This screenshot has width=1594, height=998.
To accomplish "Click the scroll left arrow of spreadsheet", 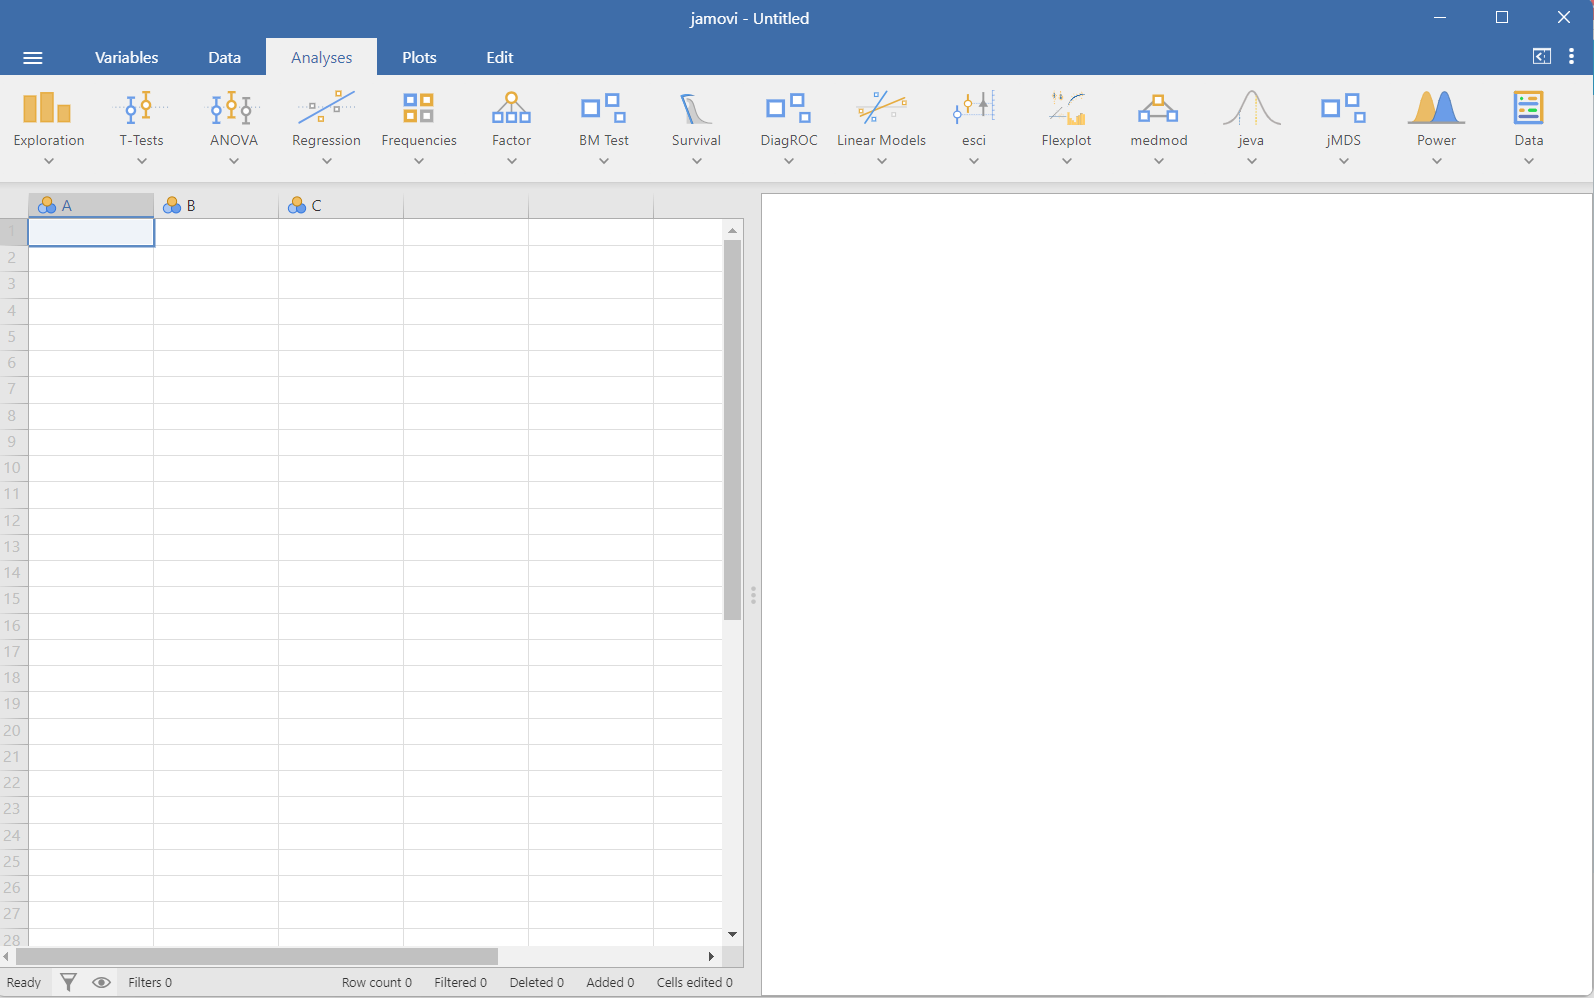I will coord(7,956).
